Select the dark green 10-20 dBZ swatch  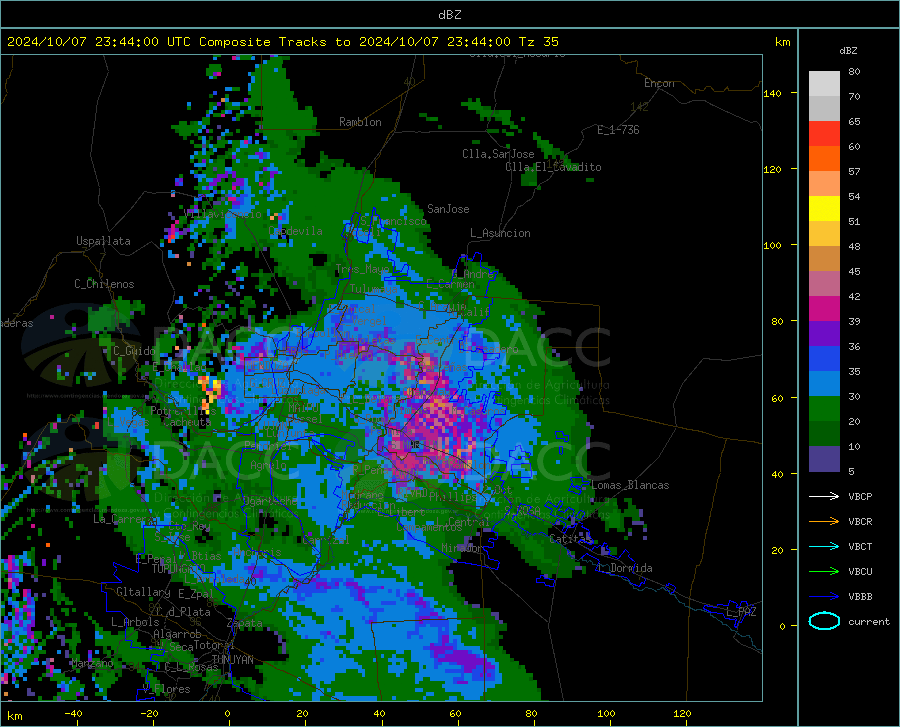(824, 434)
